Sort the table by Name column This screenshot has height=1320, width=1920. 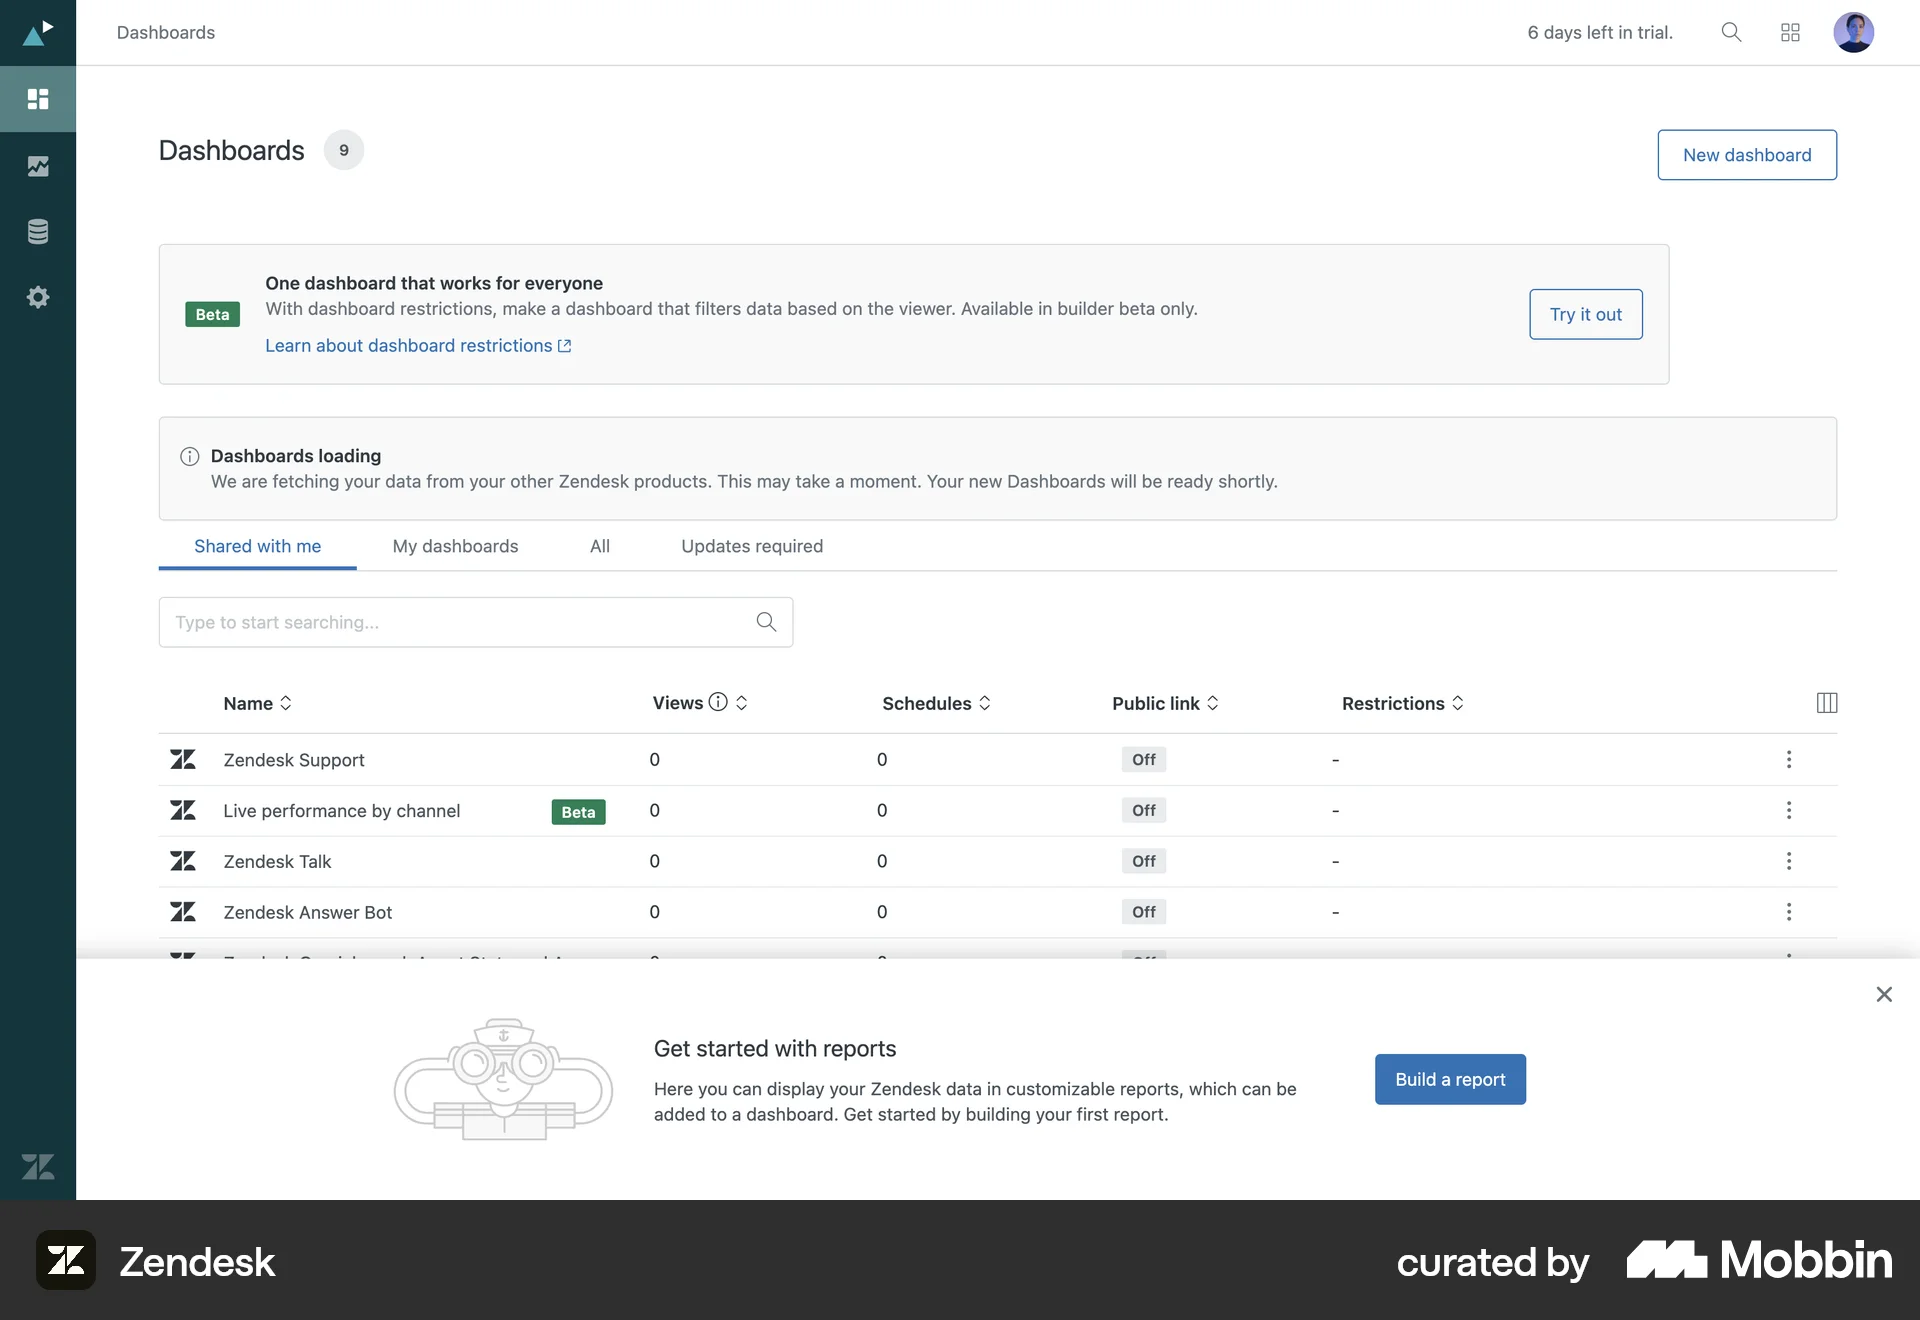(287, 703)
